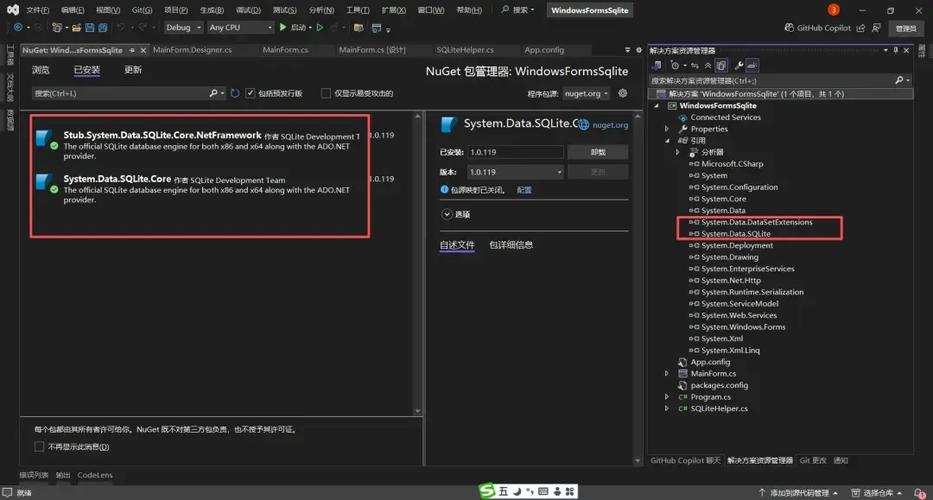Viewport: 933px width, 500px height.
Task: Switch to the App.config editor tab
Action: tap(544, 51)
